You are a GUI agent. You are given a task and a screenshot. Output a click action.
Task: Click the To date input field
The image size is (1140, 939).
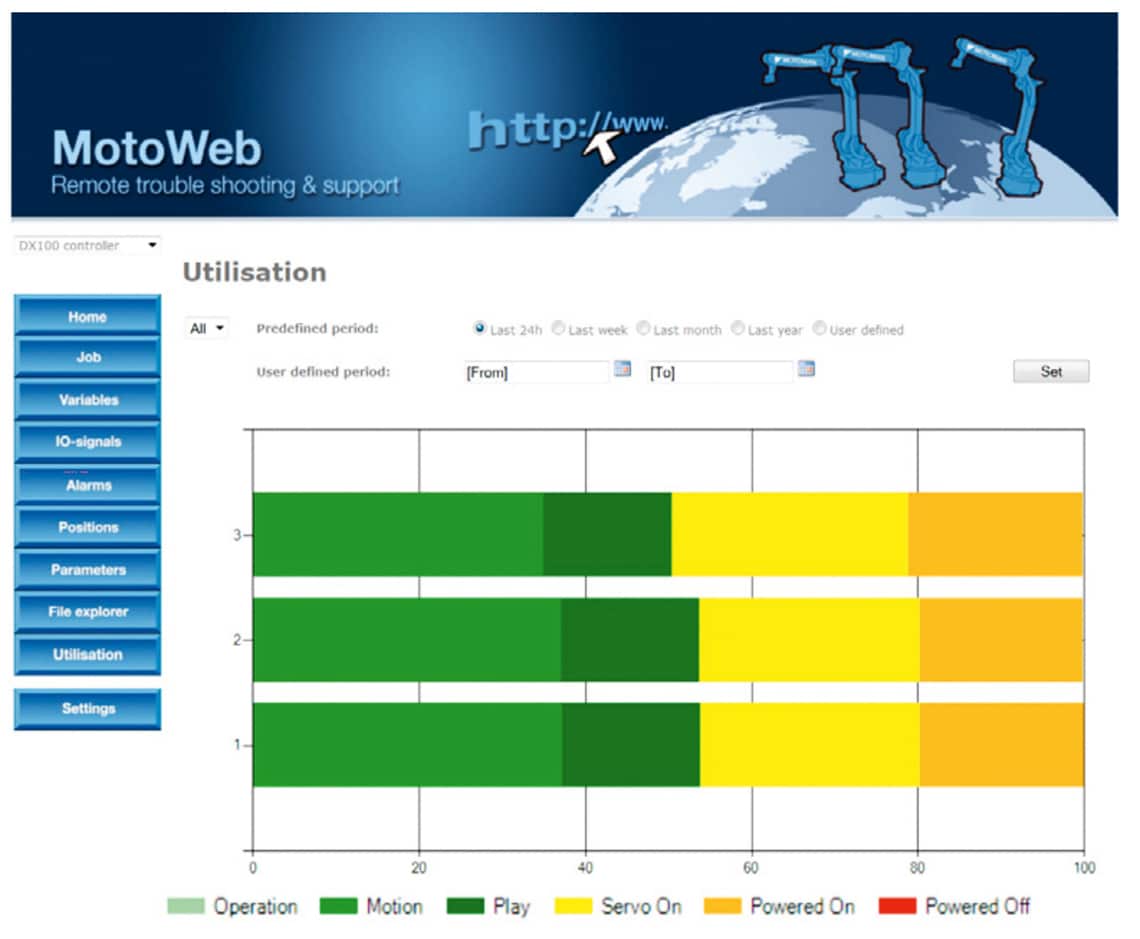(x=720, y=373)
